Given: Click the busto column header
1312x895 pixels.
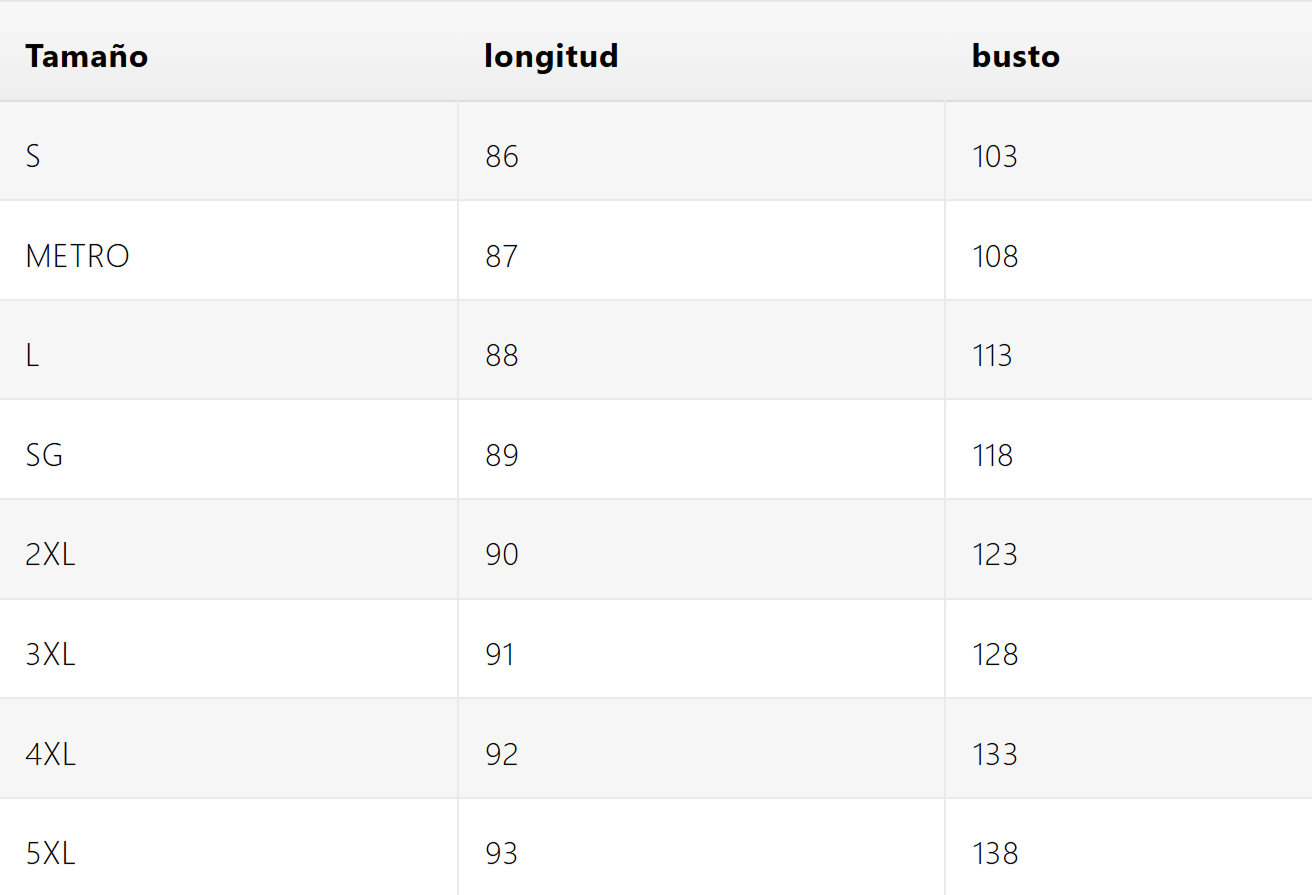Looking at the screenshot, I should point(1015,56).
